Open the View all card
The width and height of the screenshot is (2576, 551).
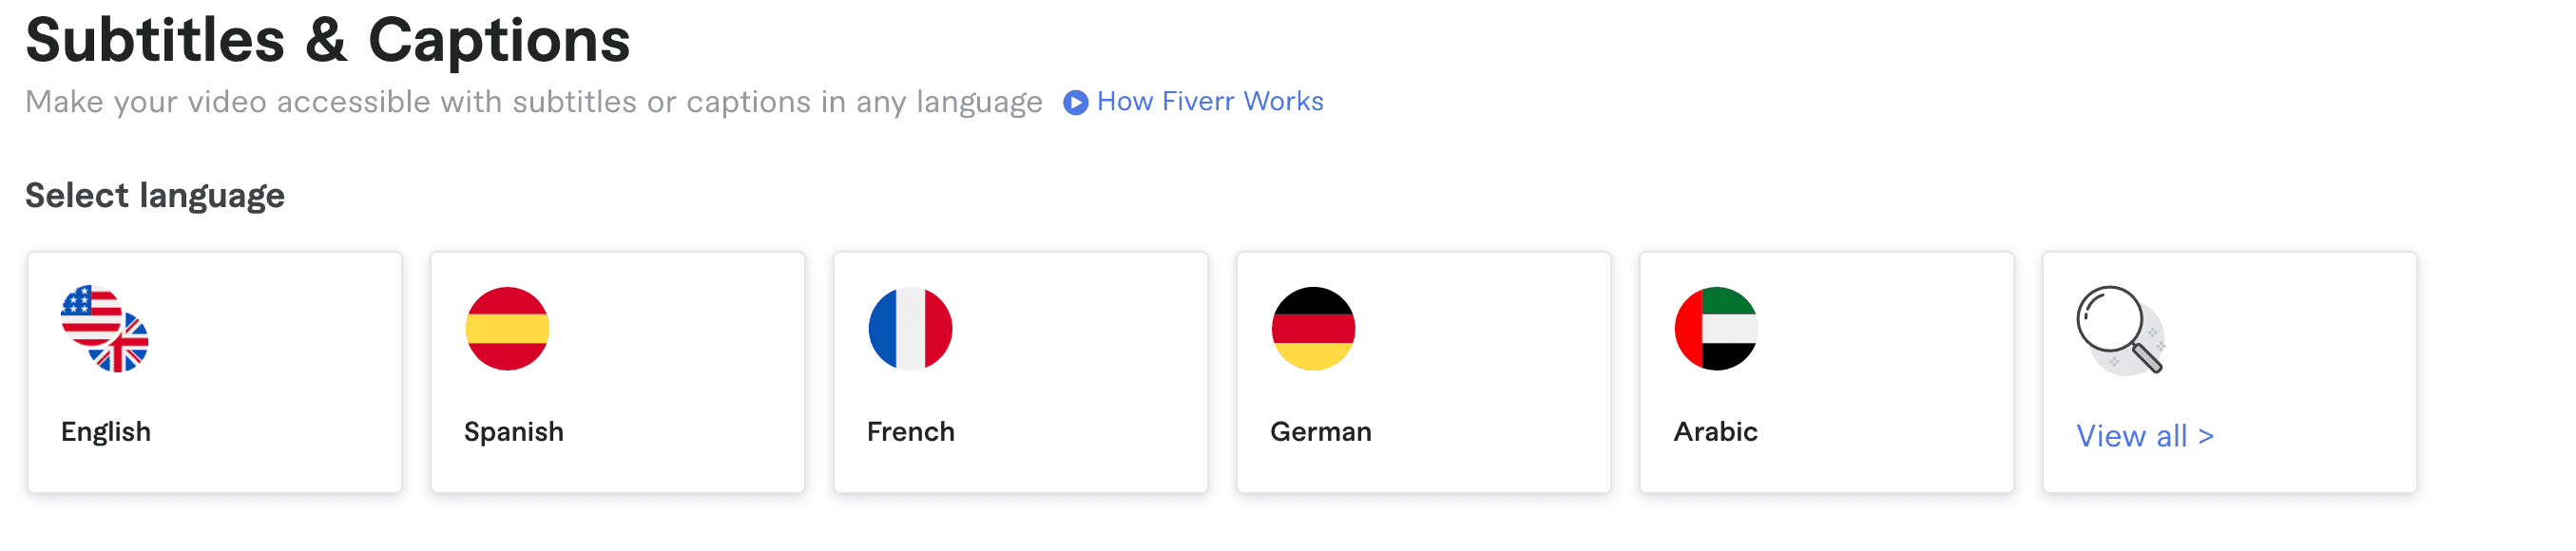tap(2230, 372)
